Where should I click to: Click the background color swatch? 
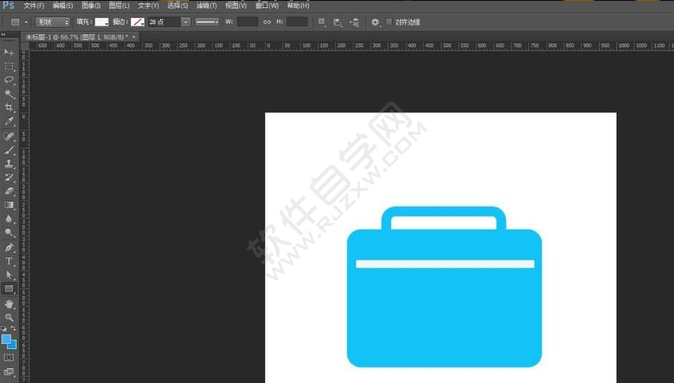pos(13,345)
